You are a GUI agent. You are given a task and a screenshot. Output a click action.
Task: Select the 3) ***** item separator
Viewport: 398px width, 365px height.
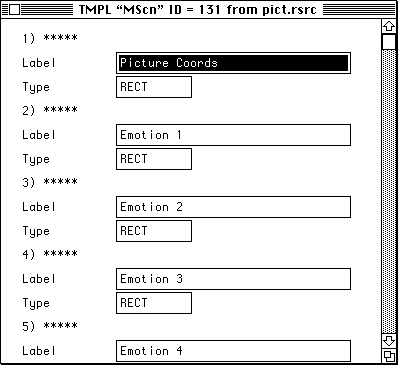[x=50, y=182]
